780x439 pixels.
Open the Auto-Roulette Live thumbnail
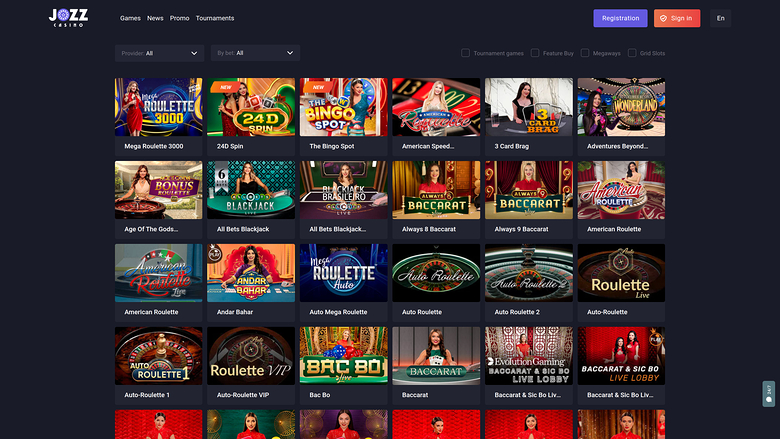point(621,273)
